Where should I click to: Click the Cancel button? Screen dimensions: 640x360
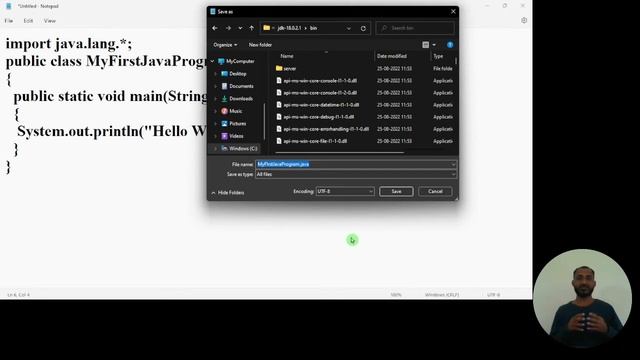pos(435,191)
